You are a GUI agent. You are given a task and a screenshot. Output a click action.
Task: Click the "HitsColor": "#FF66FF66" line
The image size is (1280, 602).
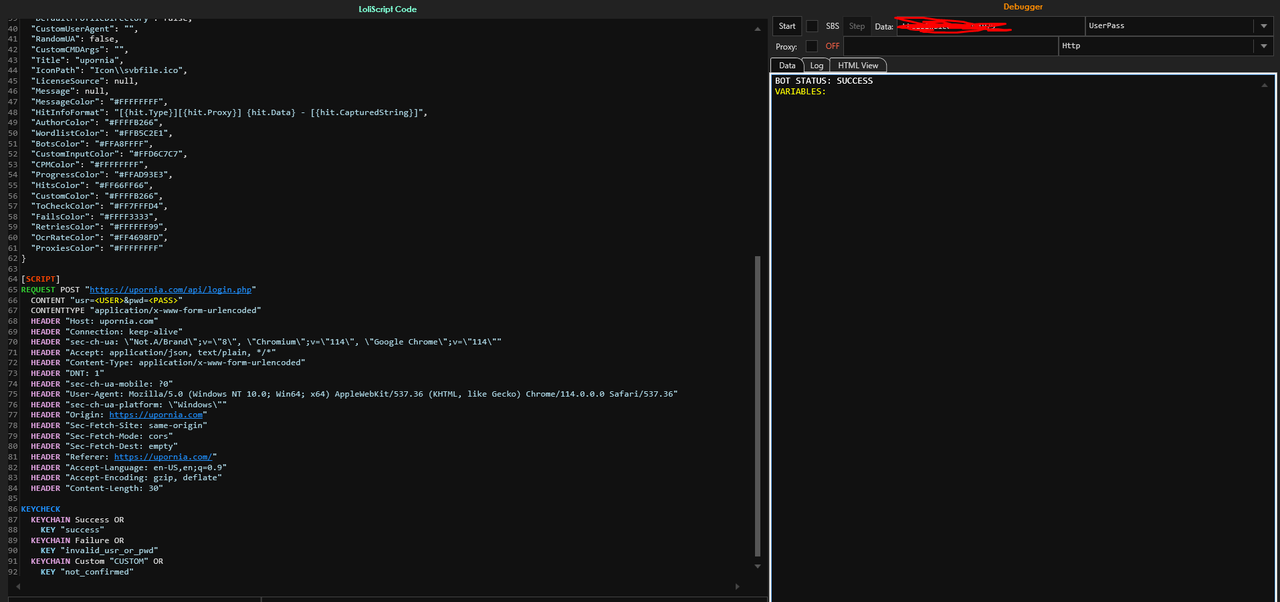[x=92, y=185]
